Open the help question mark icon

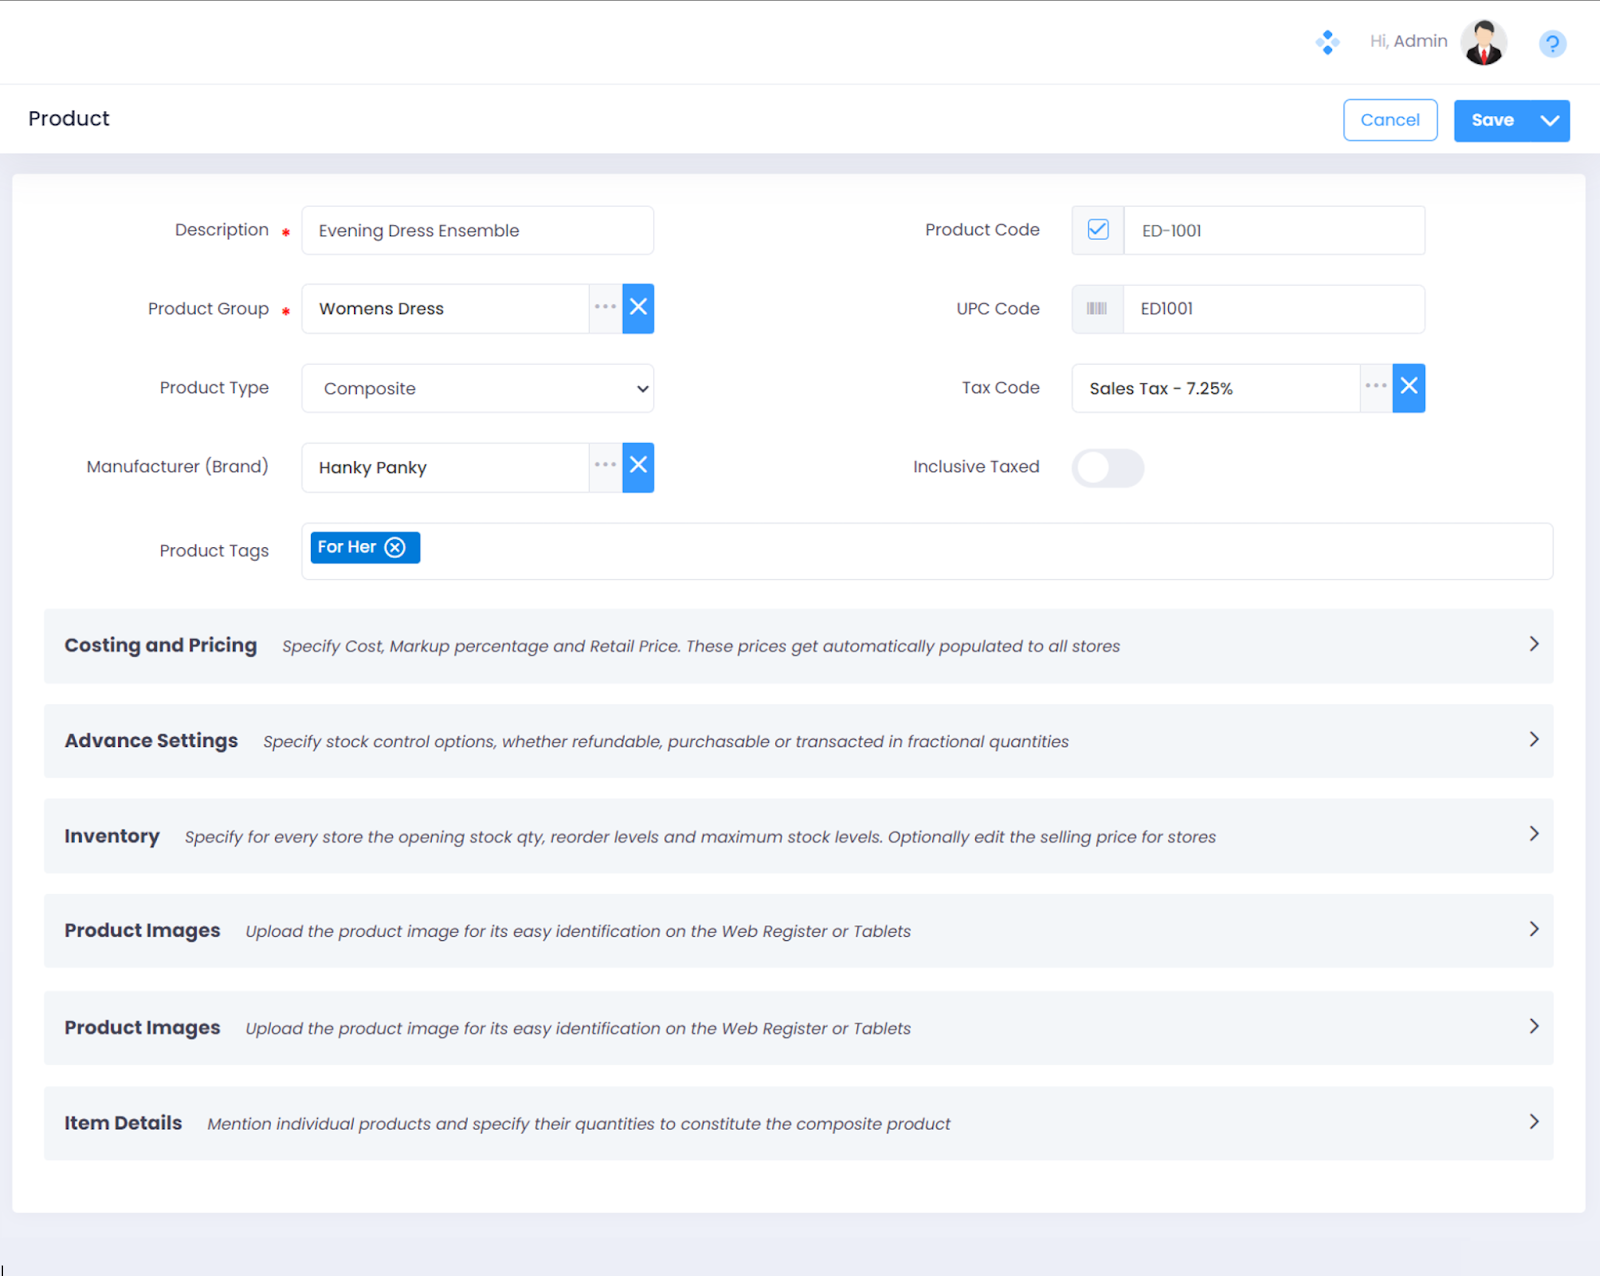1552,44
